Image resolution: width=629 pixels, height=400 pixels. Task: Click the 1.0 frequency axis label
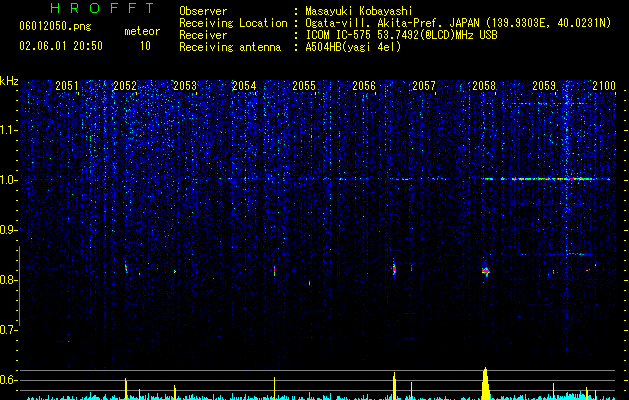(x=8, y=180)
